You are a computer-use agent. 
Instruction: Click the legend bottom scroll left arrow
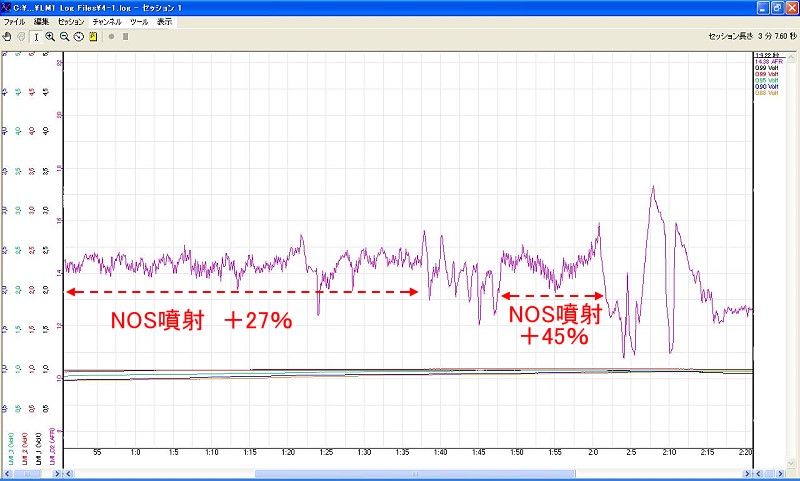[x=758, y=474]
